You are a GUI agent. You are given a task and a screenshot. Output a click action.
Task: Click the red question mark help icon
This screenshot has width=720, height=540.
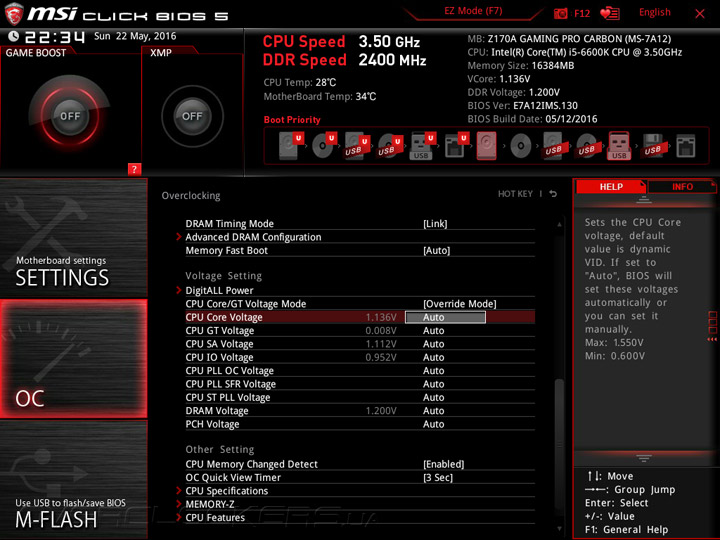134,169
